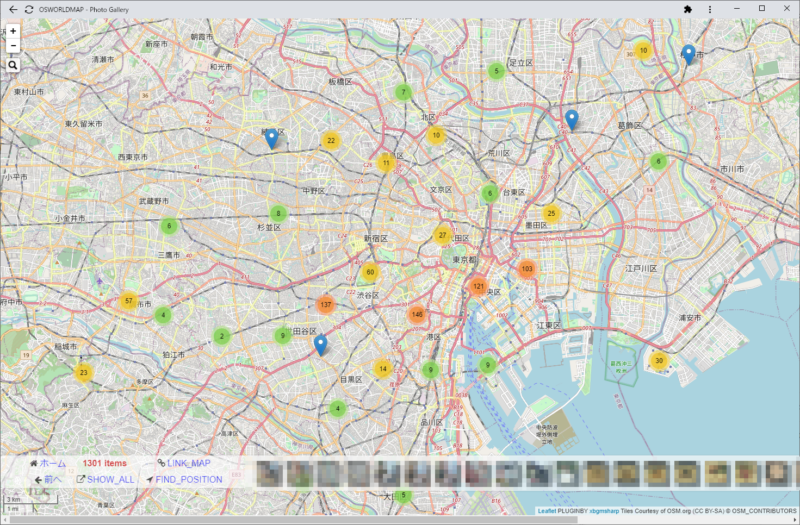Open the orange 146 photo cluster

pos(417,314)
